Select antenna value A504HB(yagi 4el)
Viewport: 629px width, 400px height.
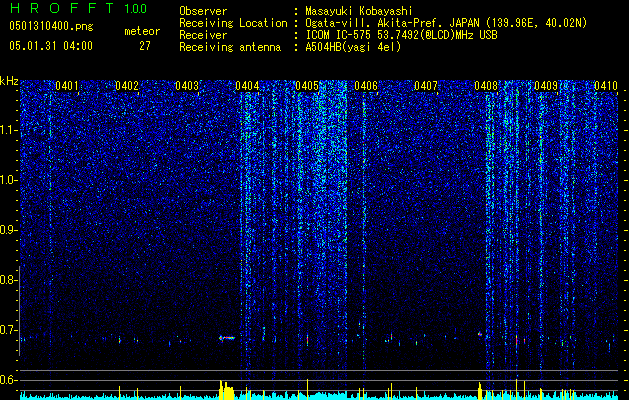tap(353, 47)
